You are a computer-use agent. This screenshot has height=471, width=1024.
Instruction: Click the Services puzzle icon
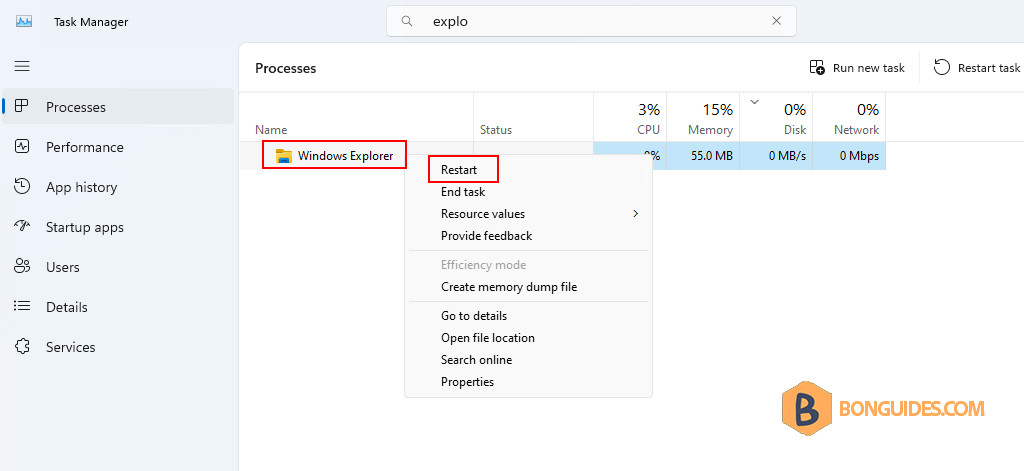coord(22,346)
